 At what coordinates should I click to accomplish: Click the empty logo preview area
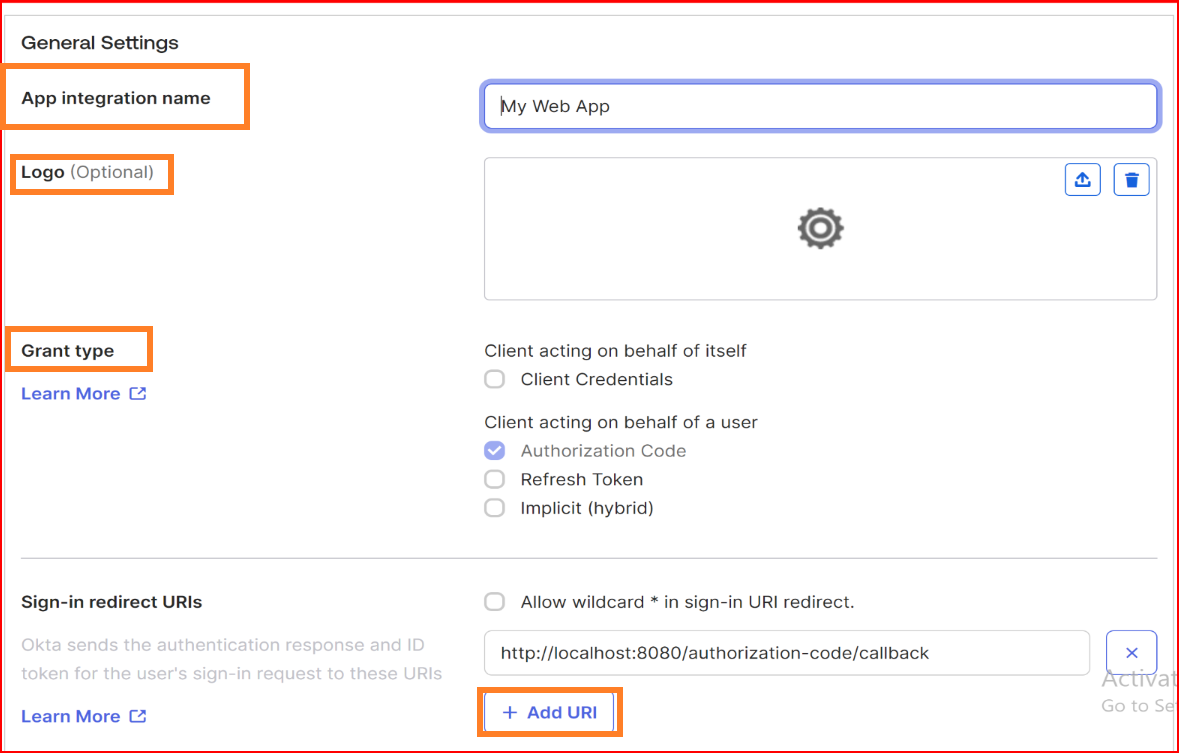[820, 229]
